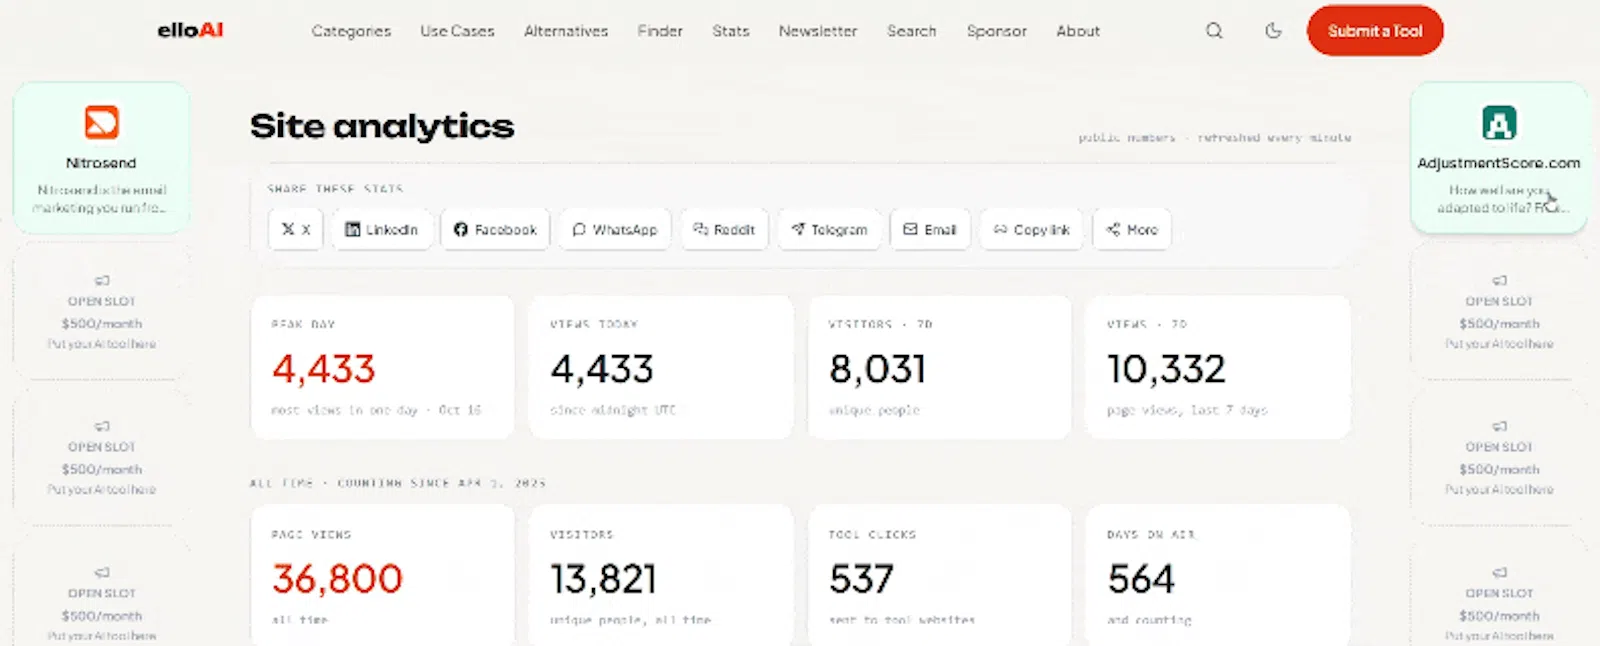This screenshot has height=646, width=1600.
Task: Share stats on LinkedIn
Action: 382,230
